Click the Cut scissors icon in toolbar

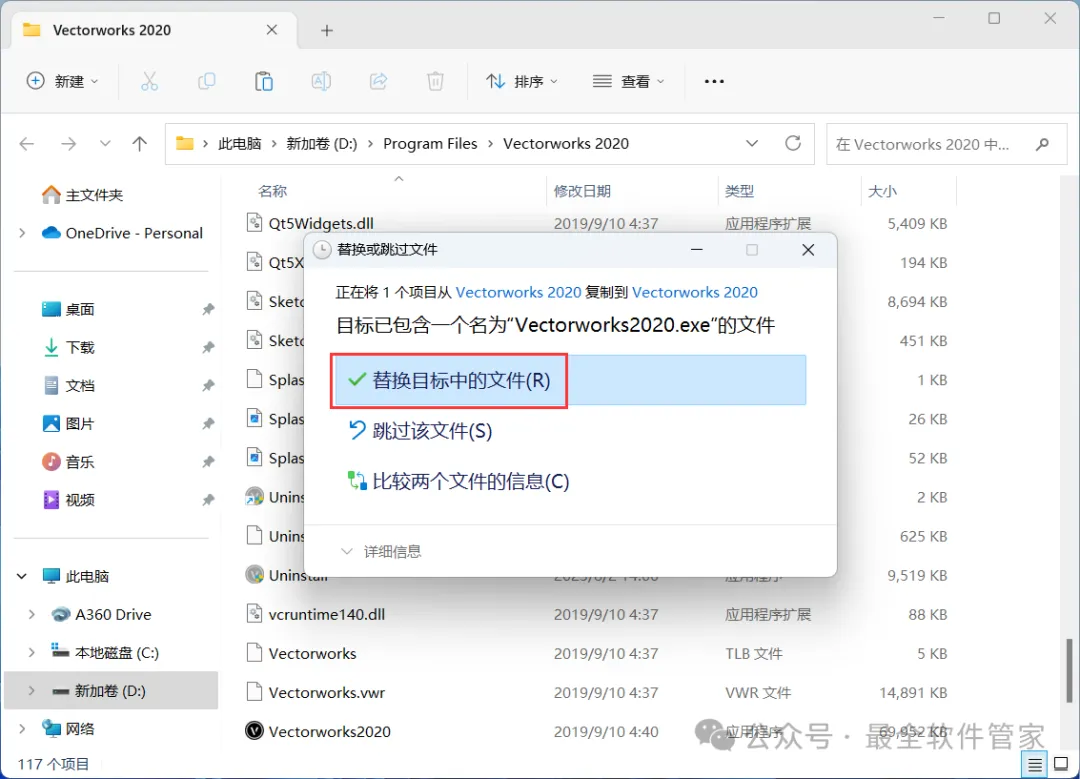[149, 81]
